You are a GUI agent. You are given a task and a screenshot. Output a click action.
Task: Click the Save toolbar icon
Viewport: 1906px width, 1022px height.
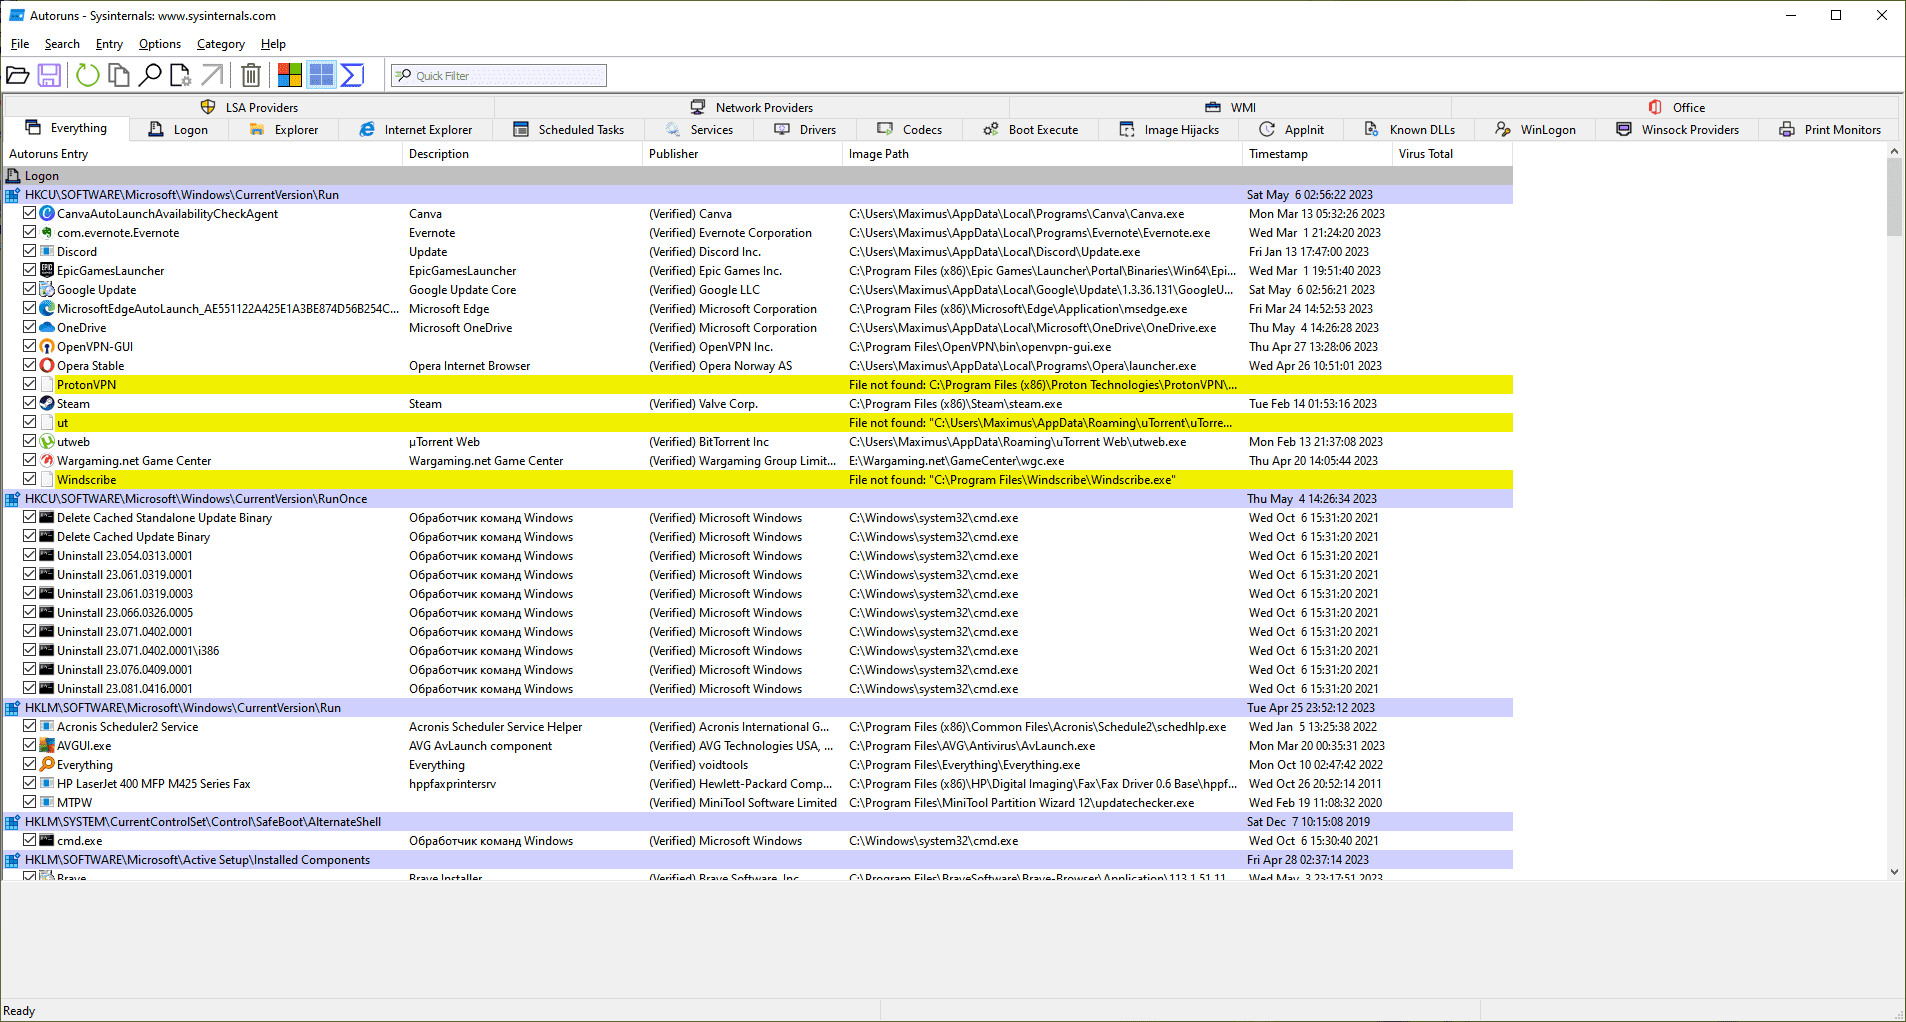[49, 75]
